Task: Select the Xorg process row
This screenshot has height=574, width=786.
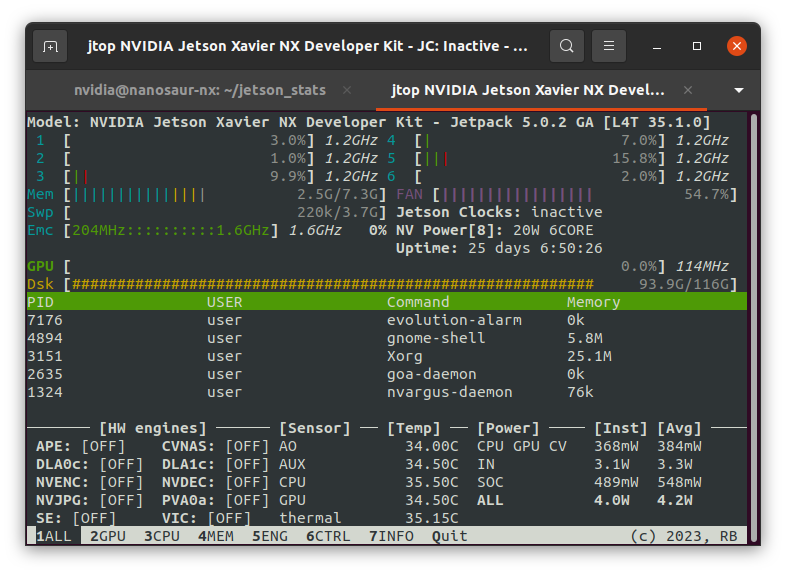Action: coord(386,356)
